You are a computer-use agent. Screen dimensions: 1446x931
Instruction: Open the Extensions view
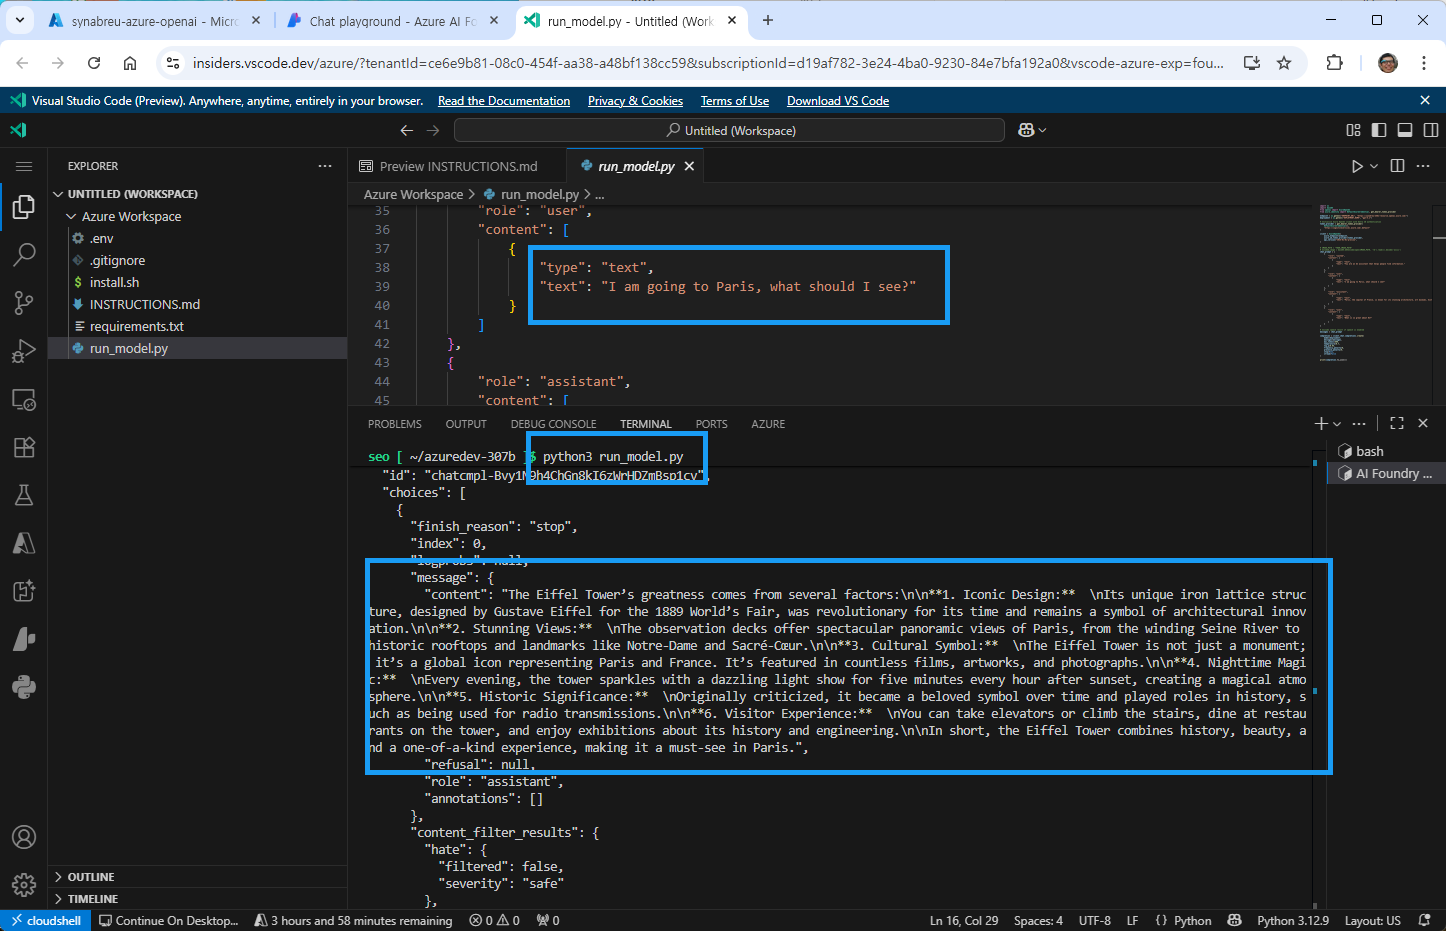(24, 447)
